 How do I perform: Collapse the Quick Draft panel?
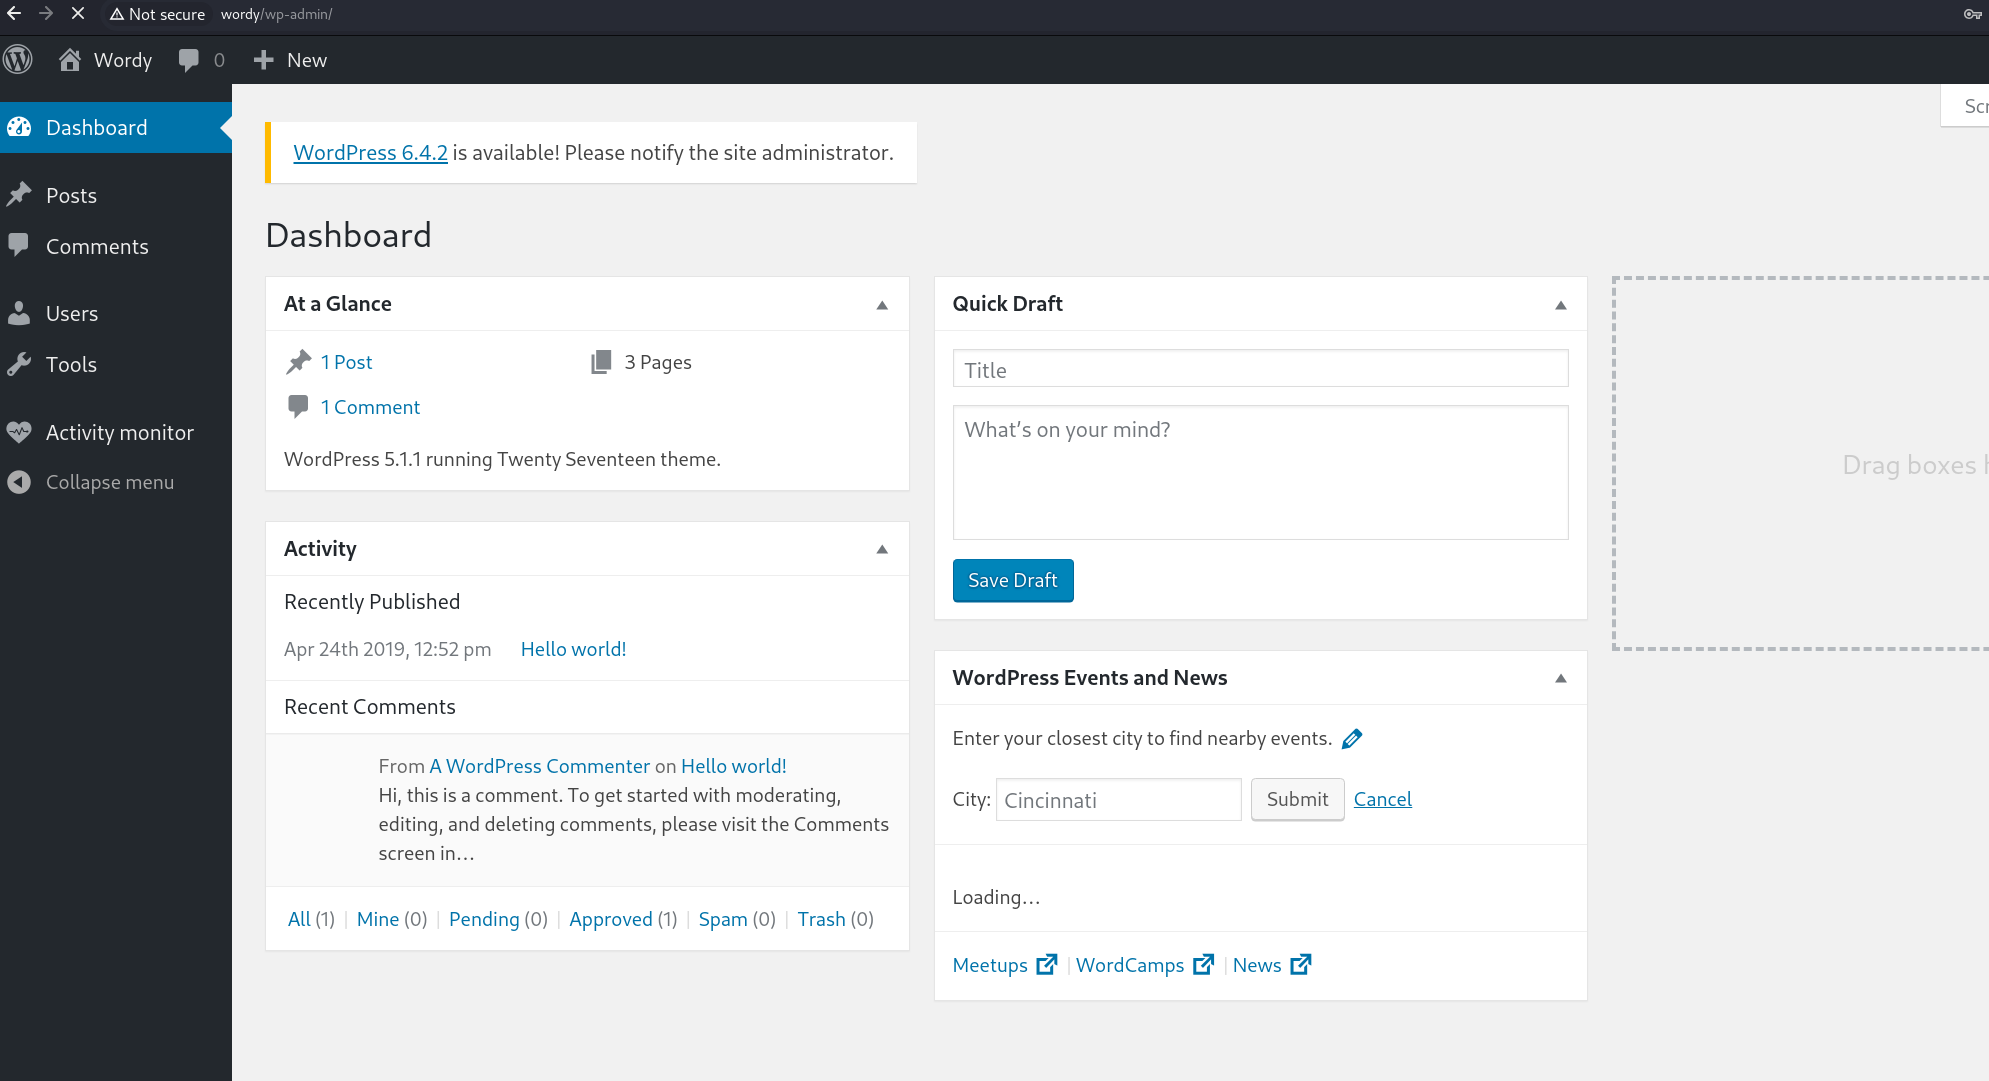tap(1561, 305)
